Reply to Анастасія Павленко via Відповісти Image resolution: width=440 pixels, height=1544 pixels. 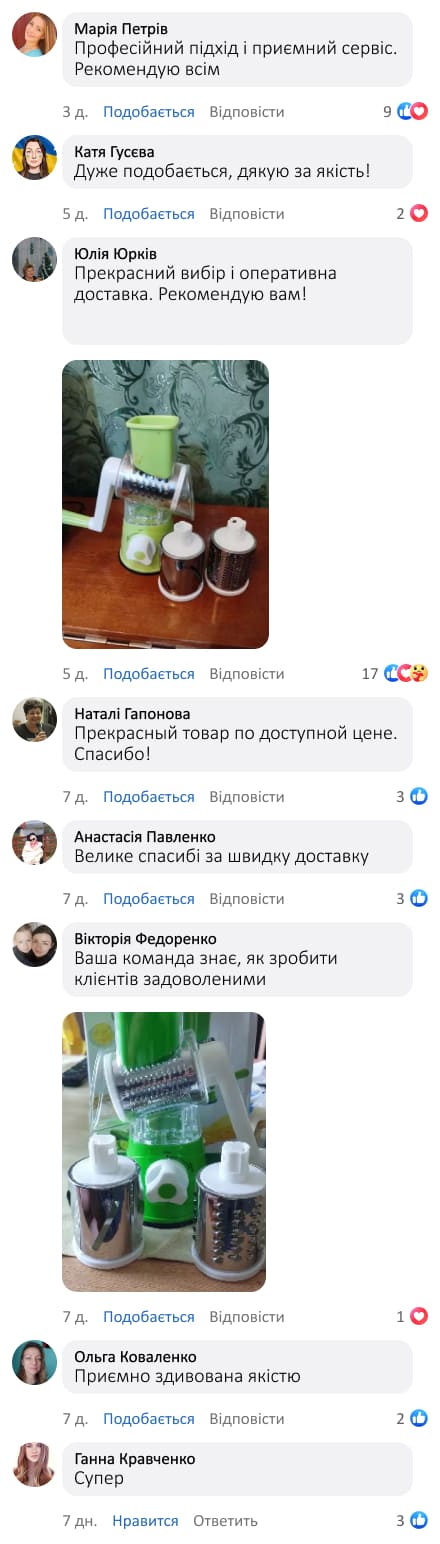247,899
